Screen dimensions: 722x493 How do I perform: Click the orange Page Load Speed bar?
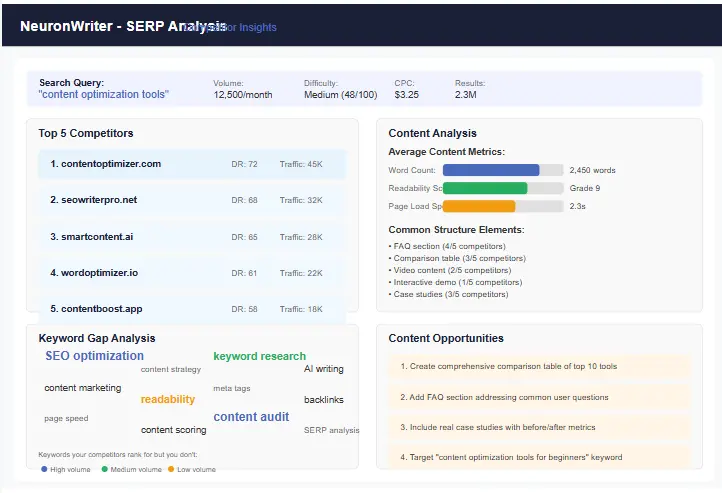point(479,206)
